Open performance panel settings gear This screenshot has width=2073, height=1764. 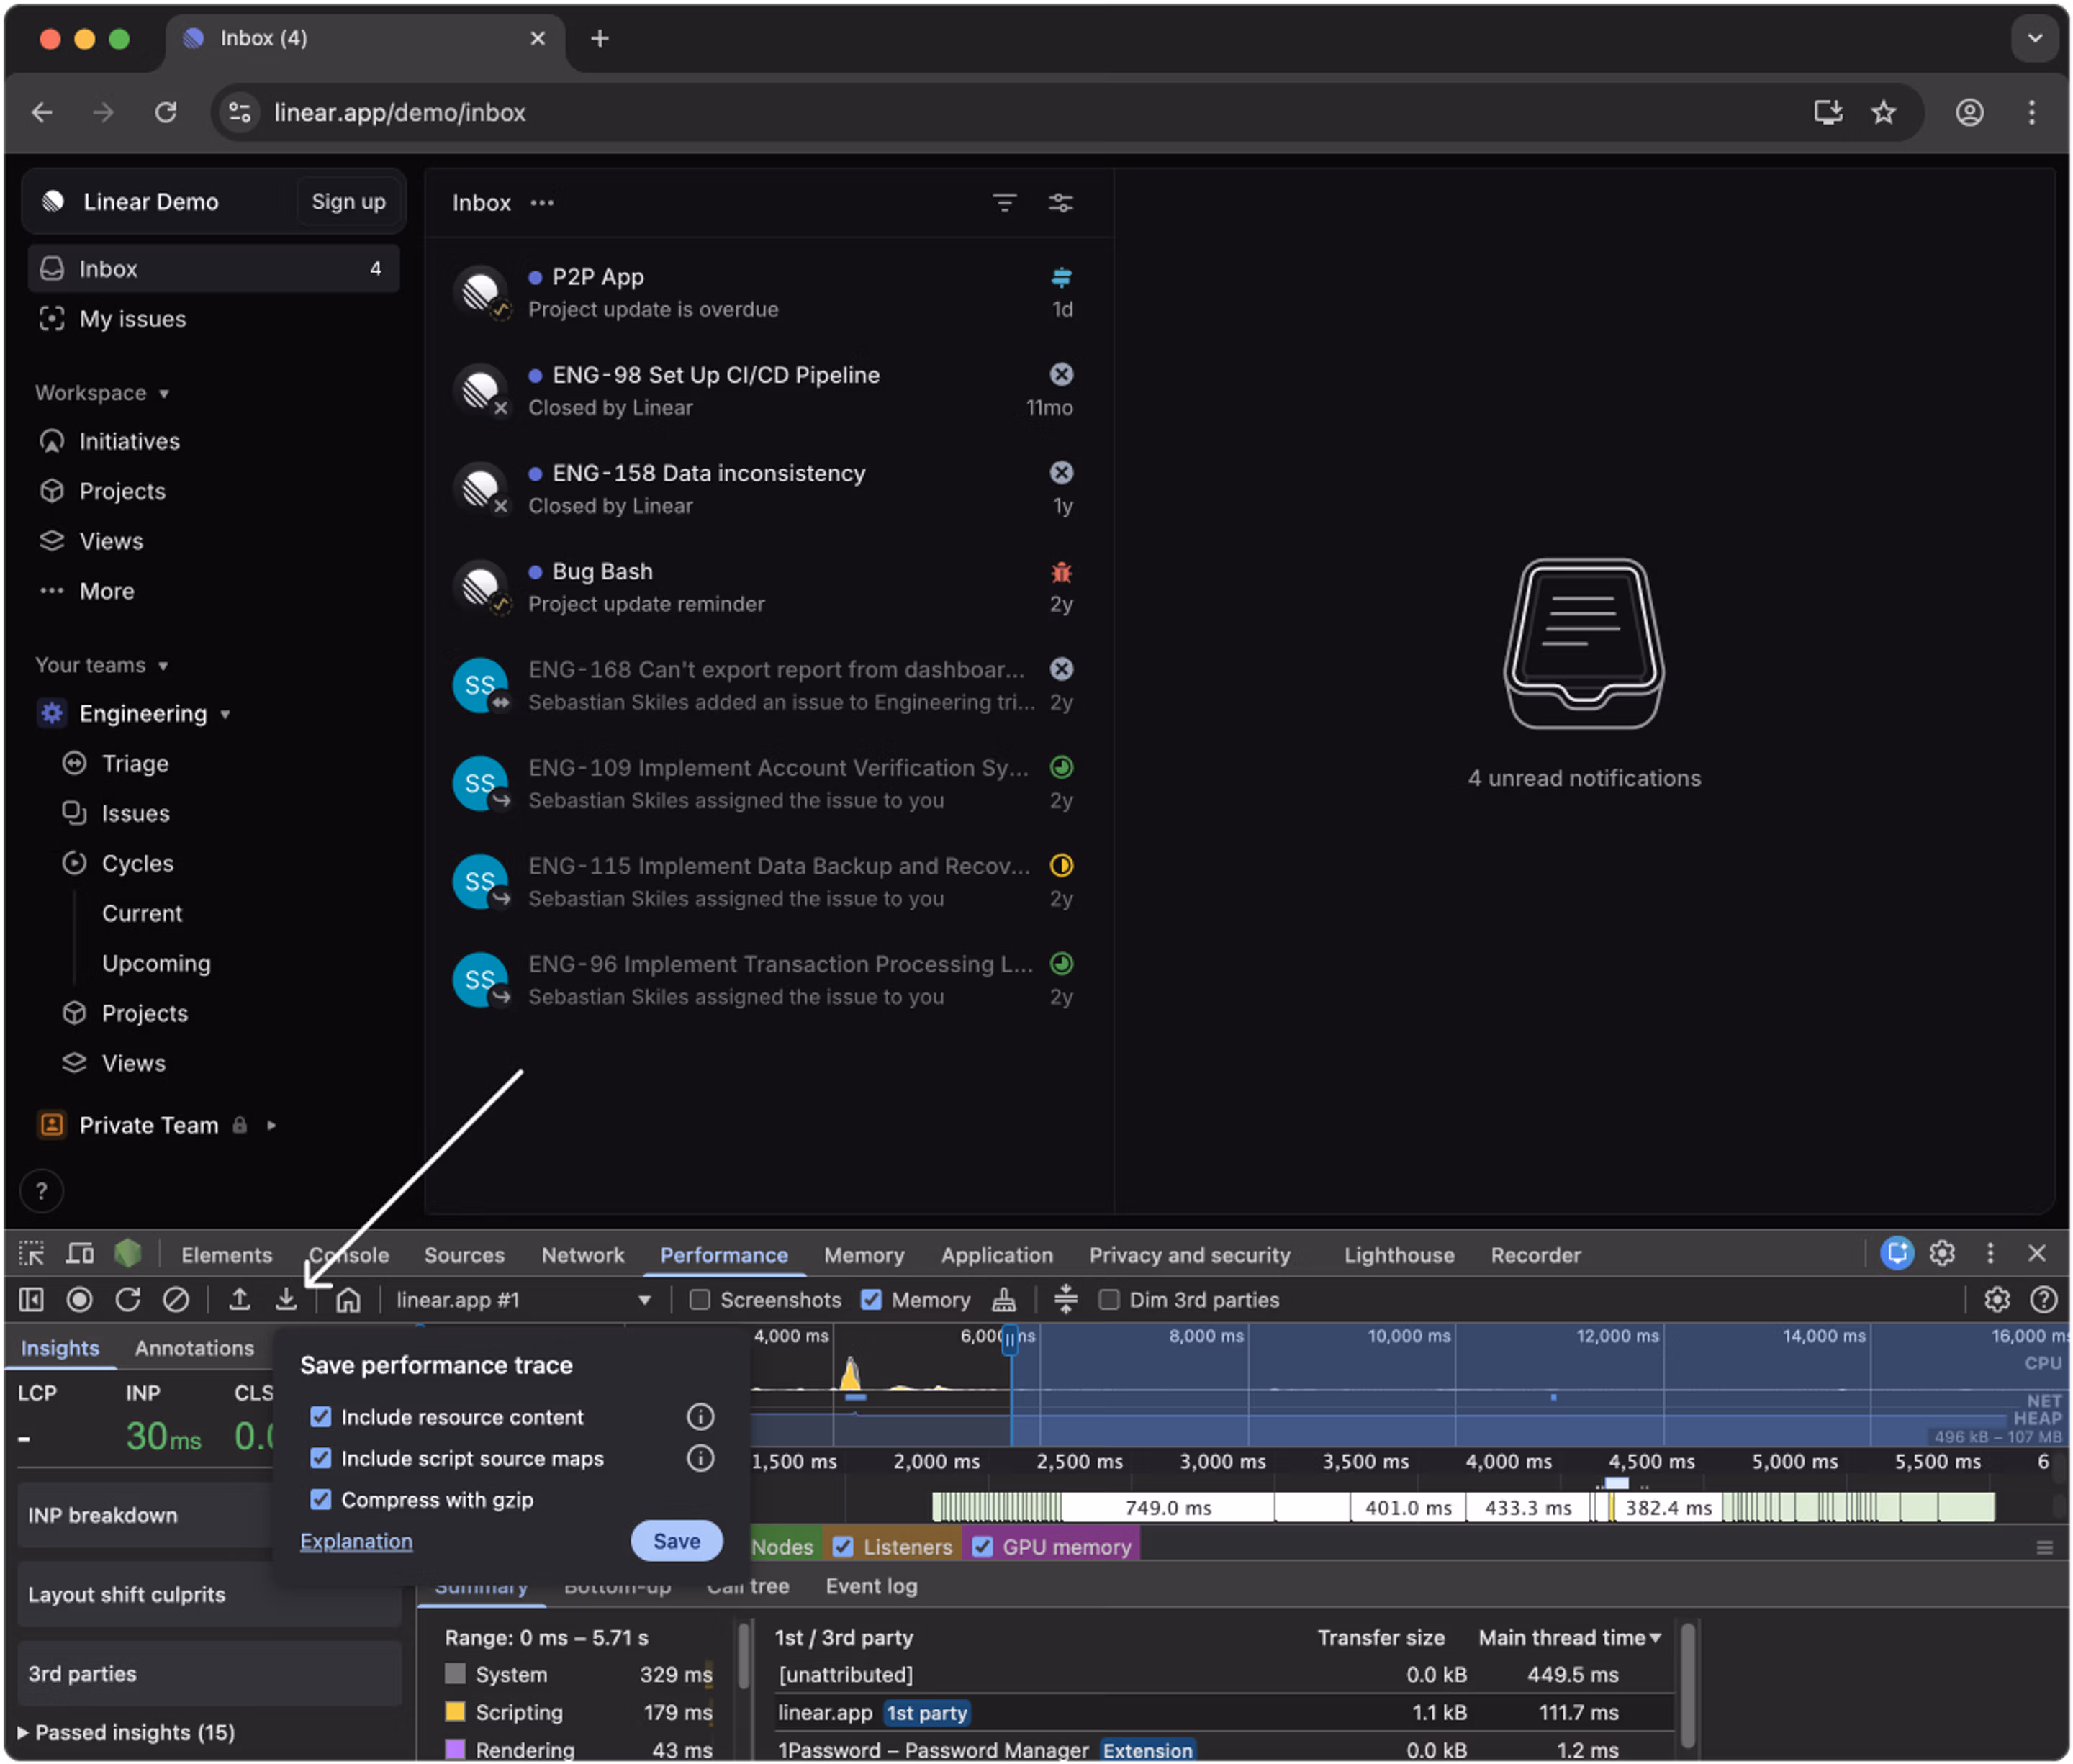pos(1997,1299)
